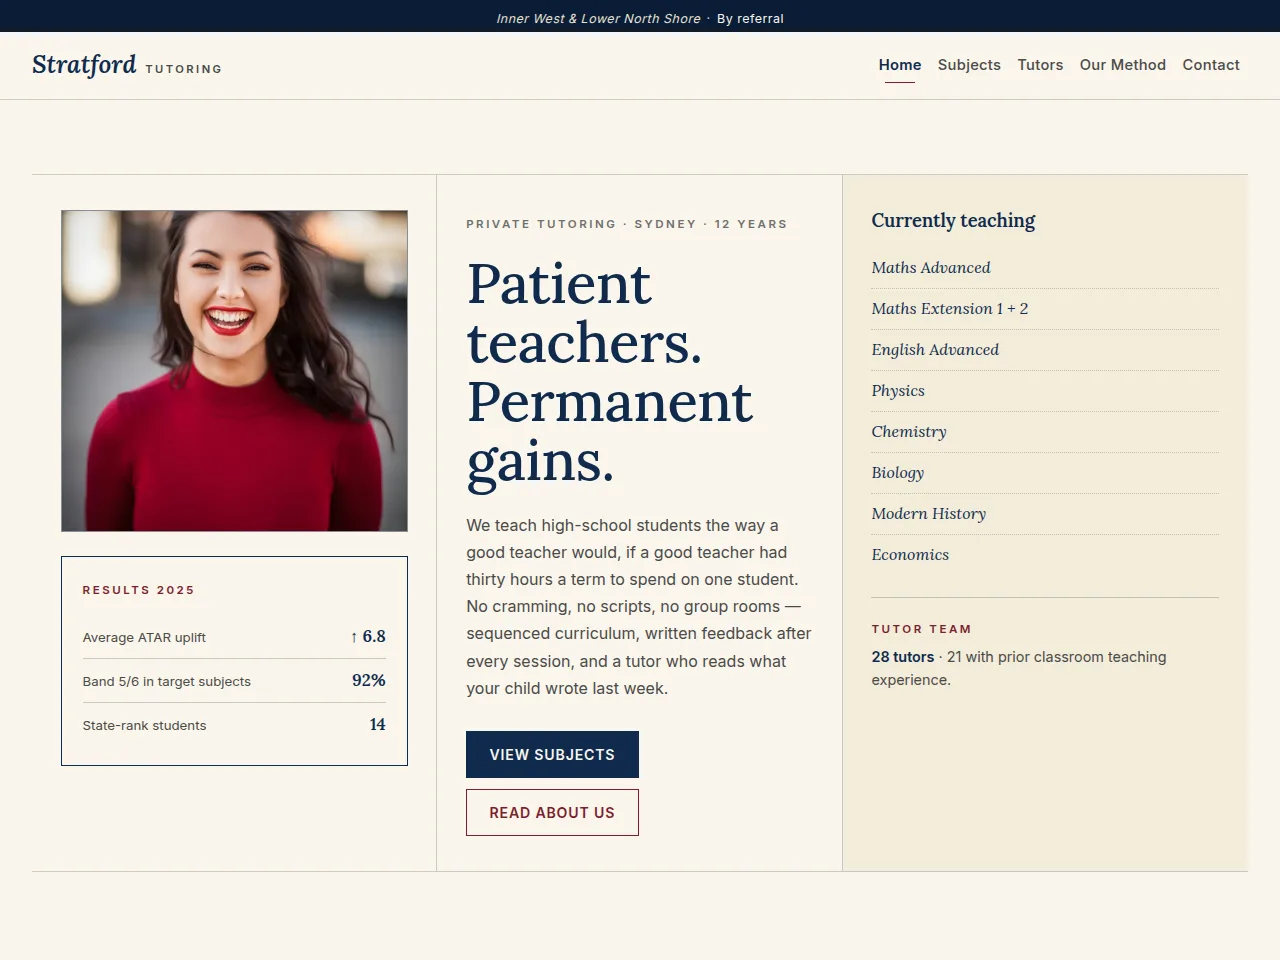Click the 28 tutors text

pos(902,657)
